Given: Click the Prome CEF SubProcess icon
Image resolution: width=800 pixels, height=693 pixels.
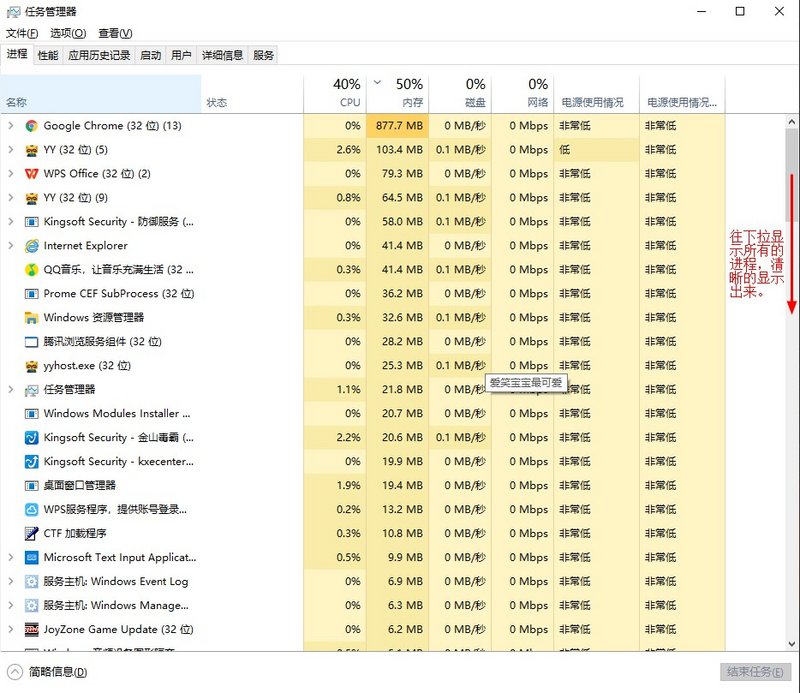Looking at the screenshot, I should (32, 294).
